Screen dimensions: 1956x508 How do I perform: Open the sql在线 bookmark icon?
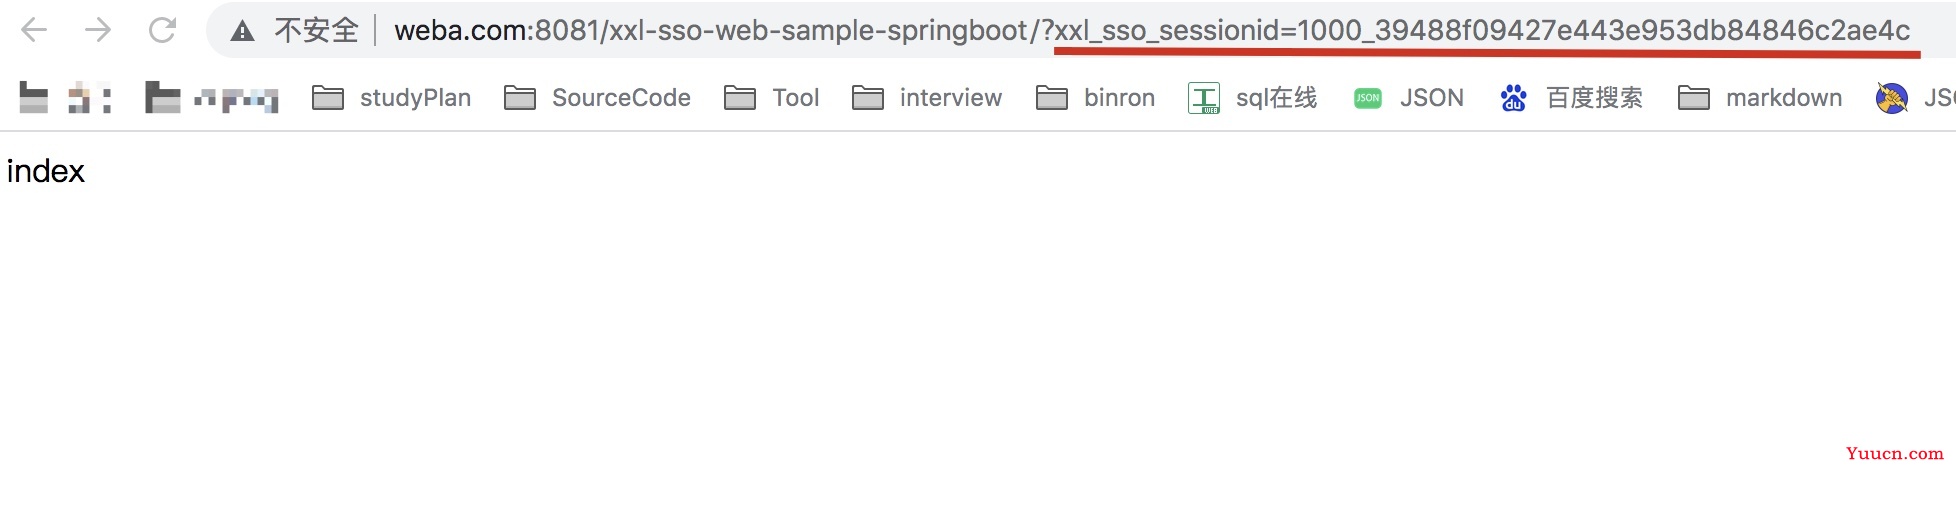pyautogui.click(x=1204, y=98)
